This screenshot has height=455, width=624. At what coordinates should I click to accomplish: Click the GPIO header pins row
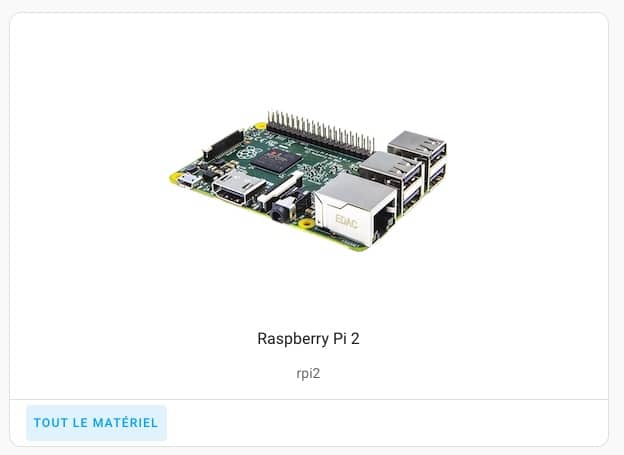coord(320,133)
